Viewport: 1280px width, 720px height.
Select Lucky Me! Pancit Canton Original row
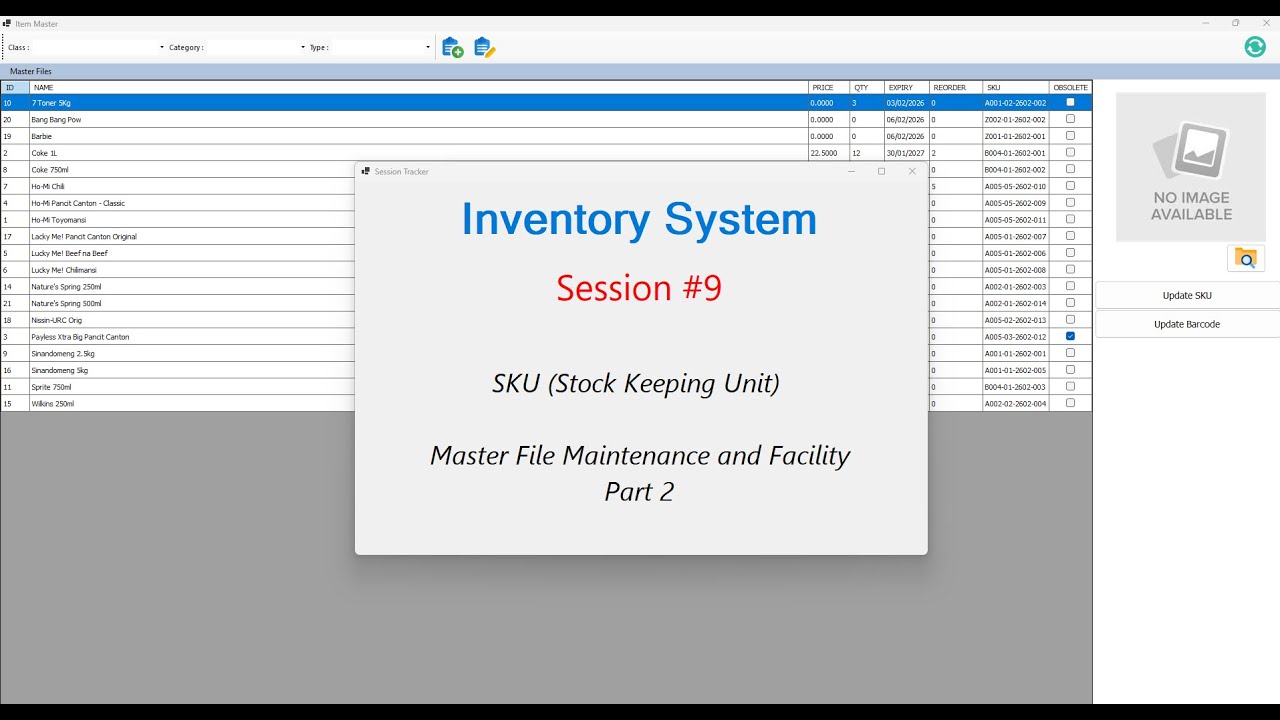[x=178, y=236]
